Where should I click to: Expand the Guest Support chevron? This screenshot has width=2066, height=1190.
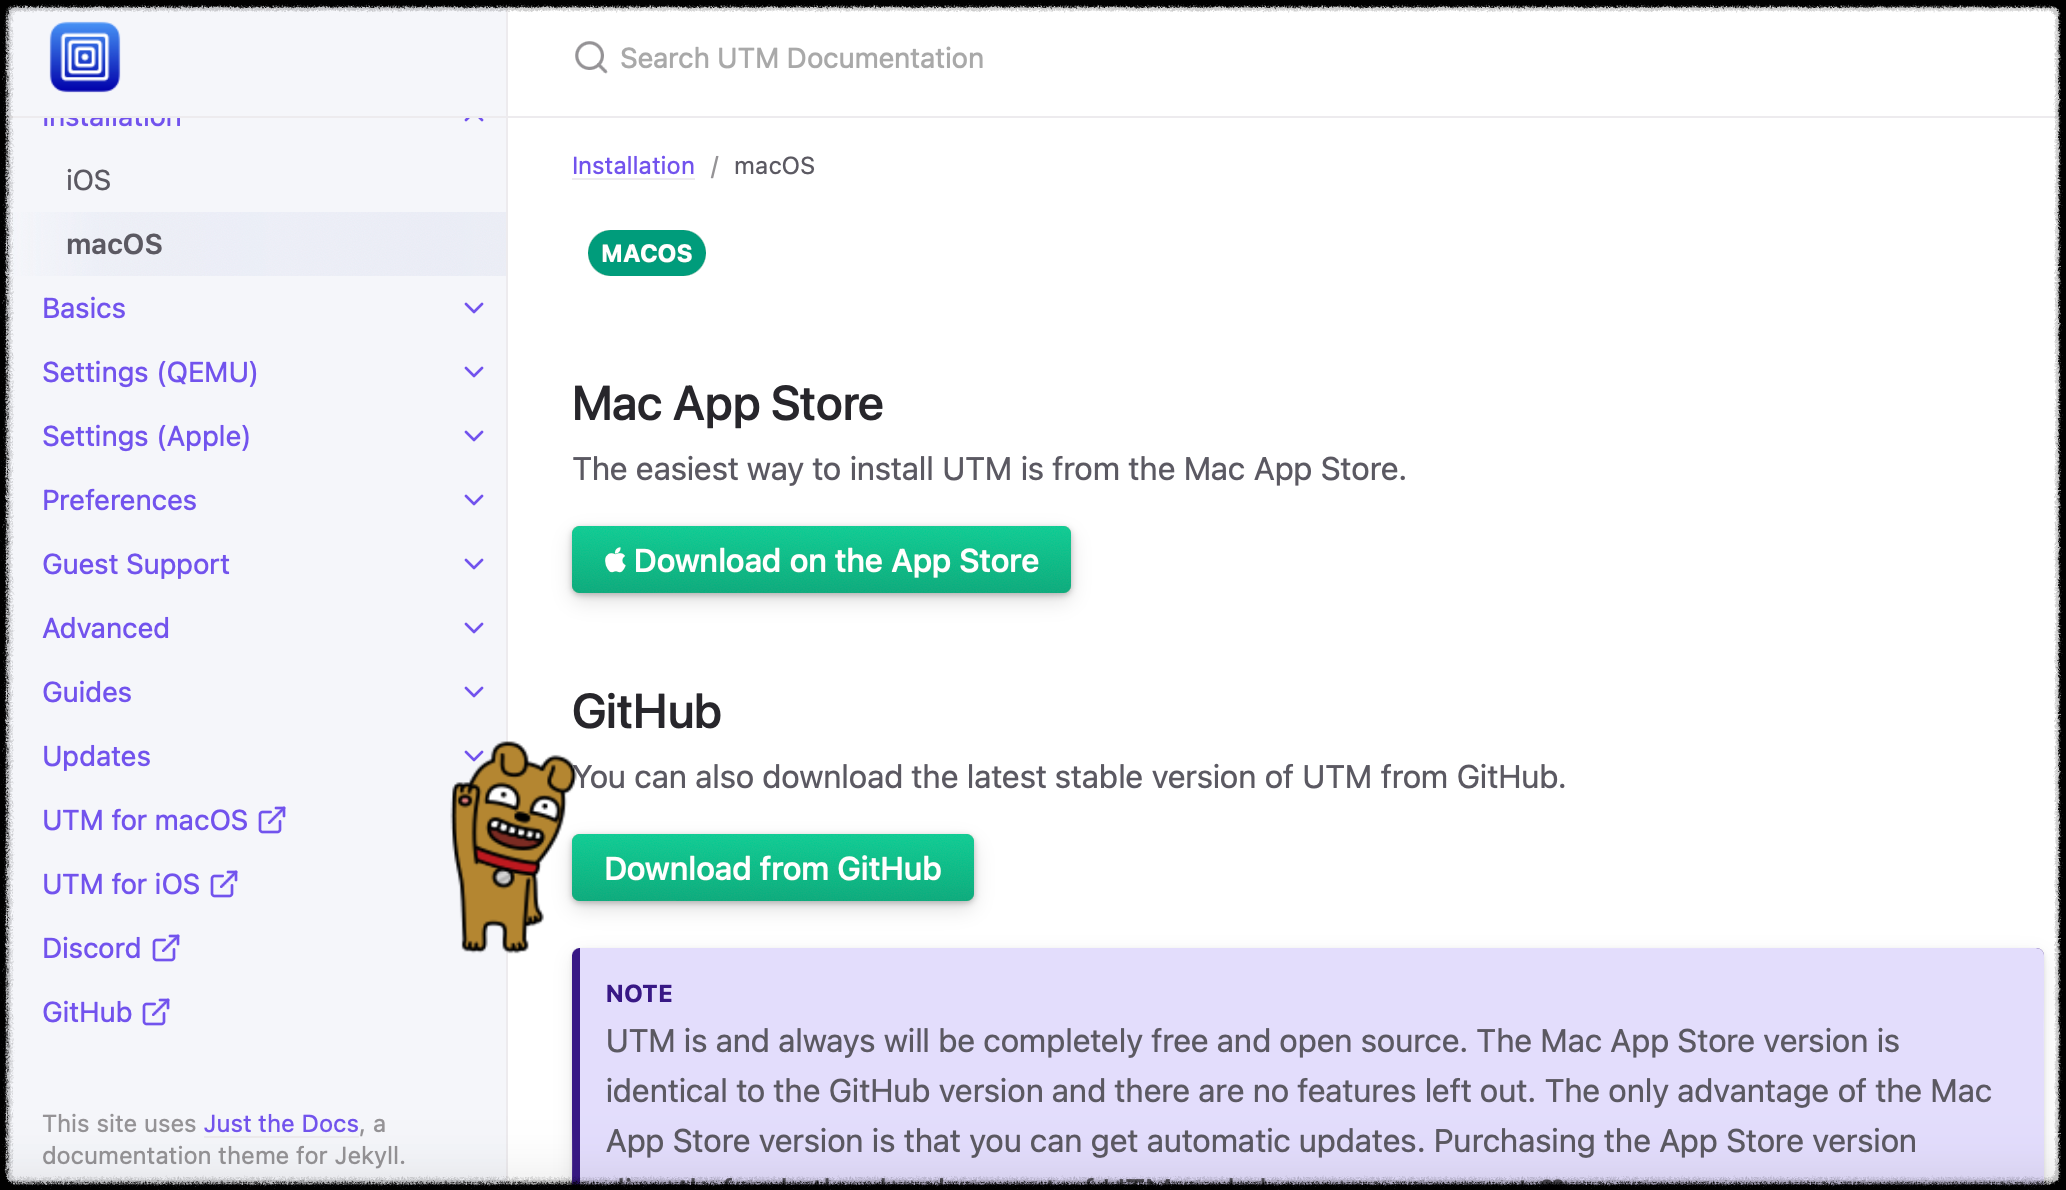[x=474, y=564]
